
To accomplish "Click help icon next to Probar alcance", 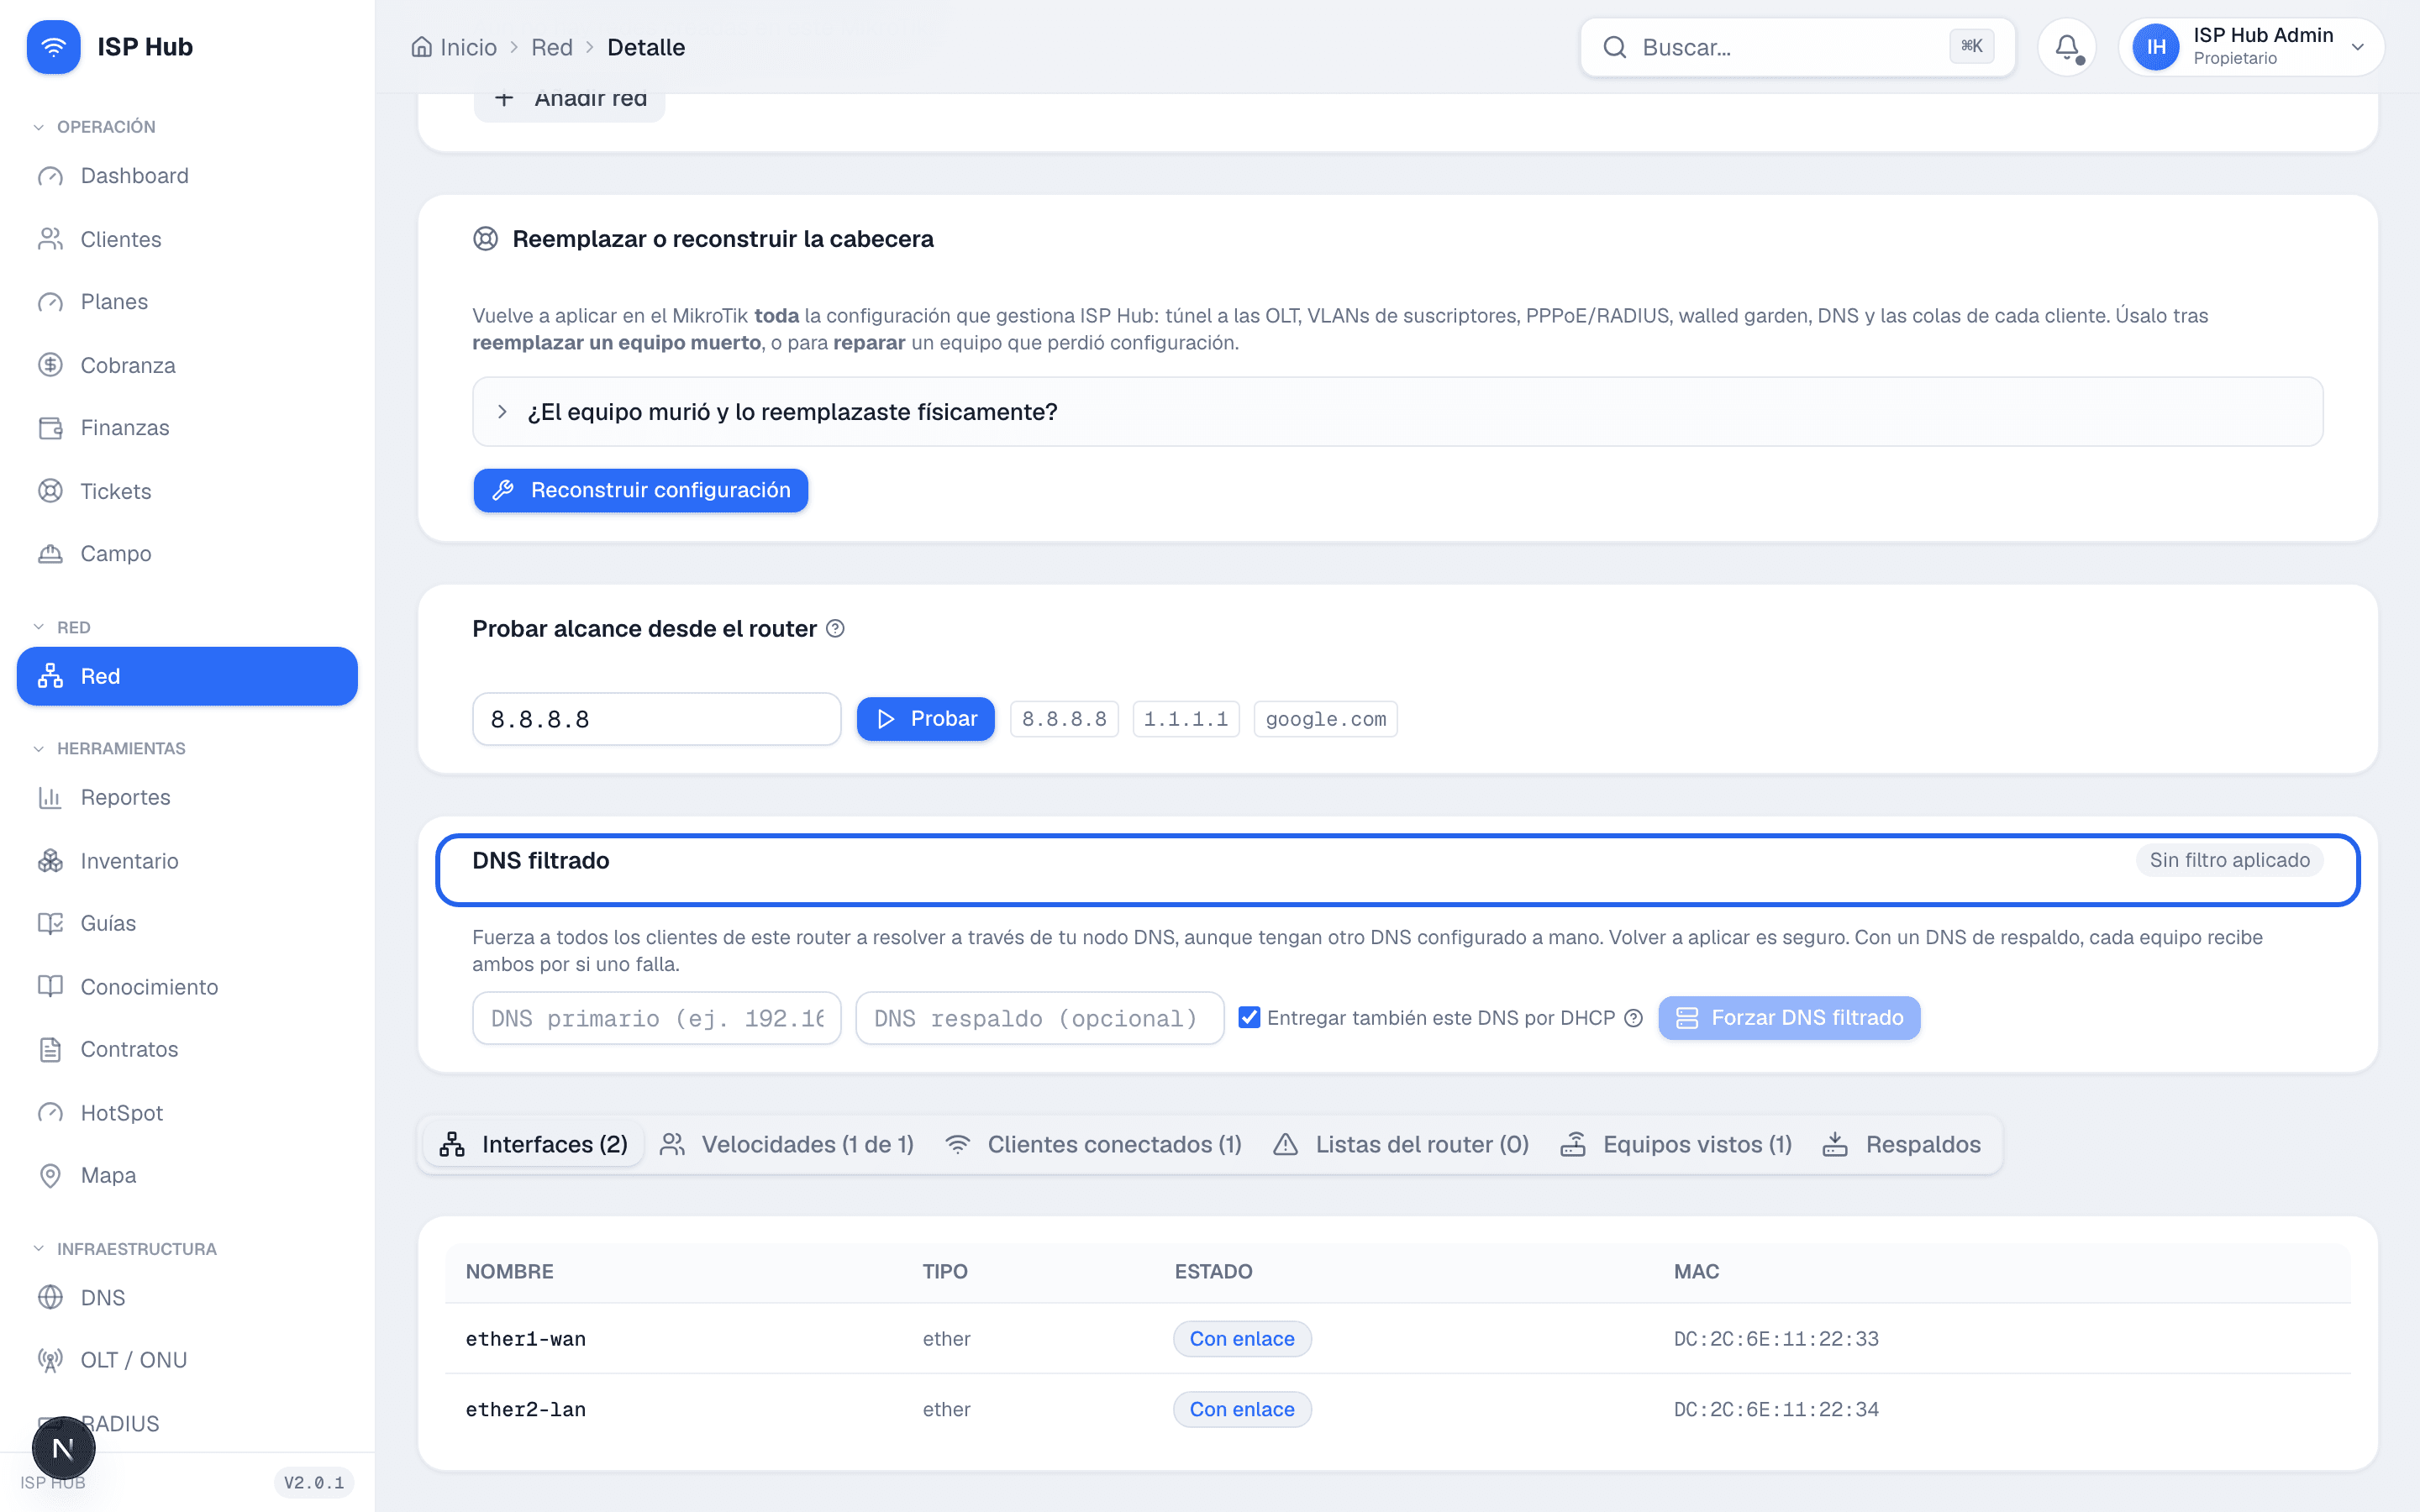I will 835,629.
